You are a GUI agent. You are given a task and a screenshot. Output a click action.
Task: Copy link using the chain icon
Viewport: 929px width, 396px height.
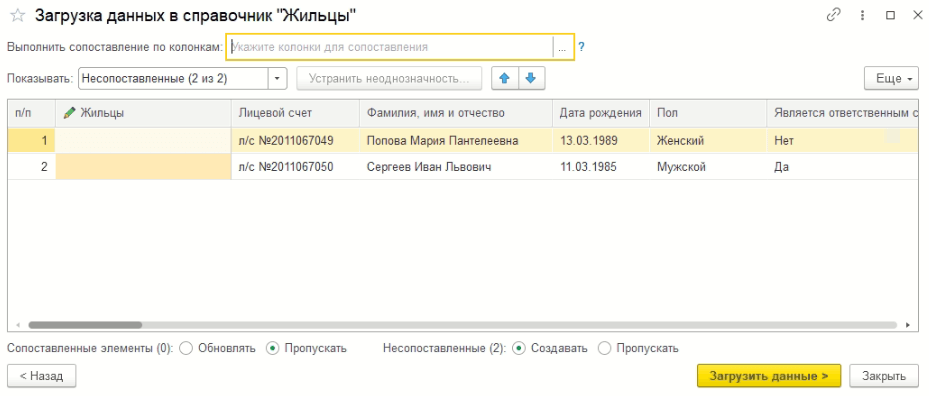[x=834, y=16]
